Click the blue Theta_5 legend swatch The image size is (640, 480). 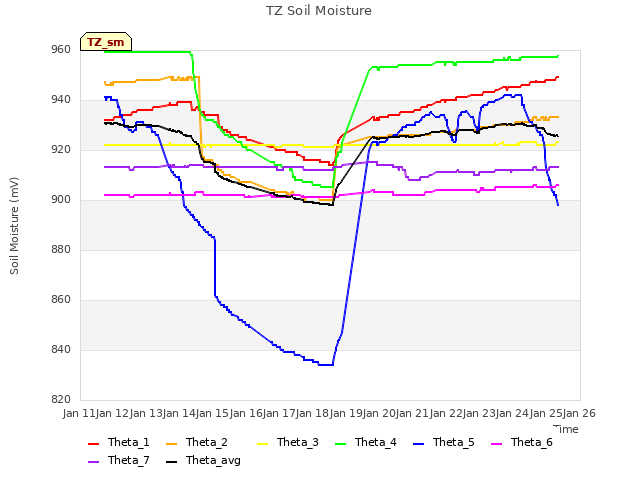(418, 444)
